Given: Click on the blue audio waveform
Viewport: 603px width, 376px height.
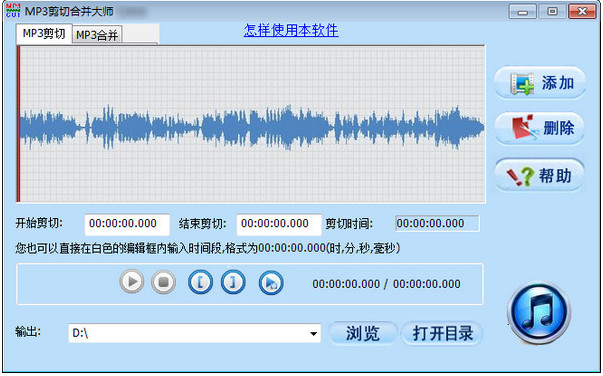Looking at the screenshot, I should 252,127.
